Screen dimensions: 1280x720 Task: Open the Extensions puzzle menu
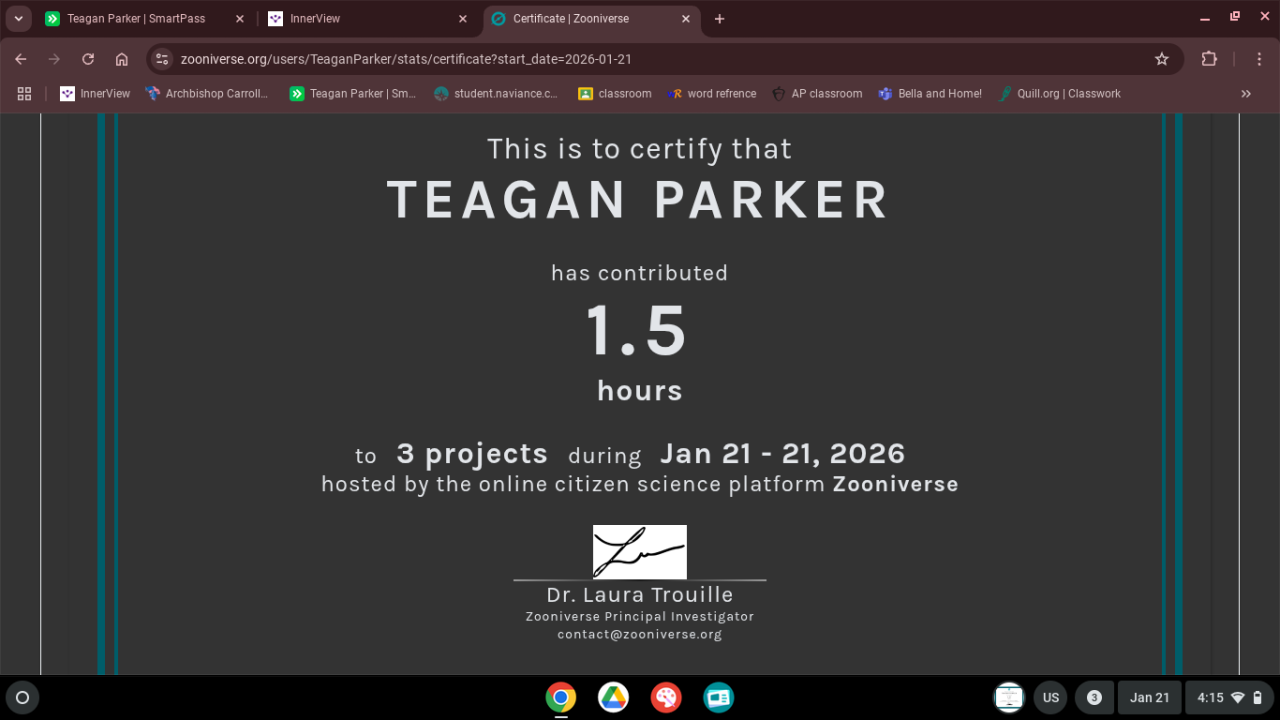click(x=1209, y=59)
